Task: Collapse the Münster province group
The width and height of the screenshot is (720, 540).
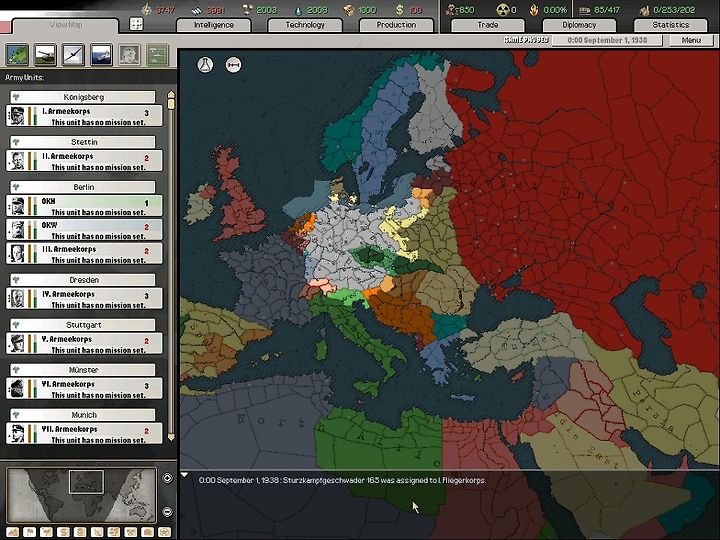Action: (x=16, y=370)
